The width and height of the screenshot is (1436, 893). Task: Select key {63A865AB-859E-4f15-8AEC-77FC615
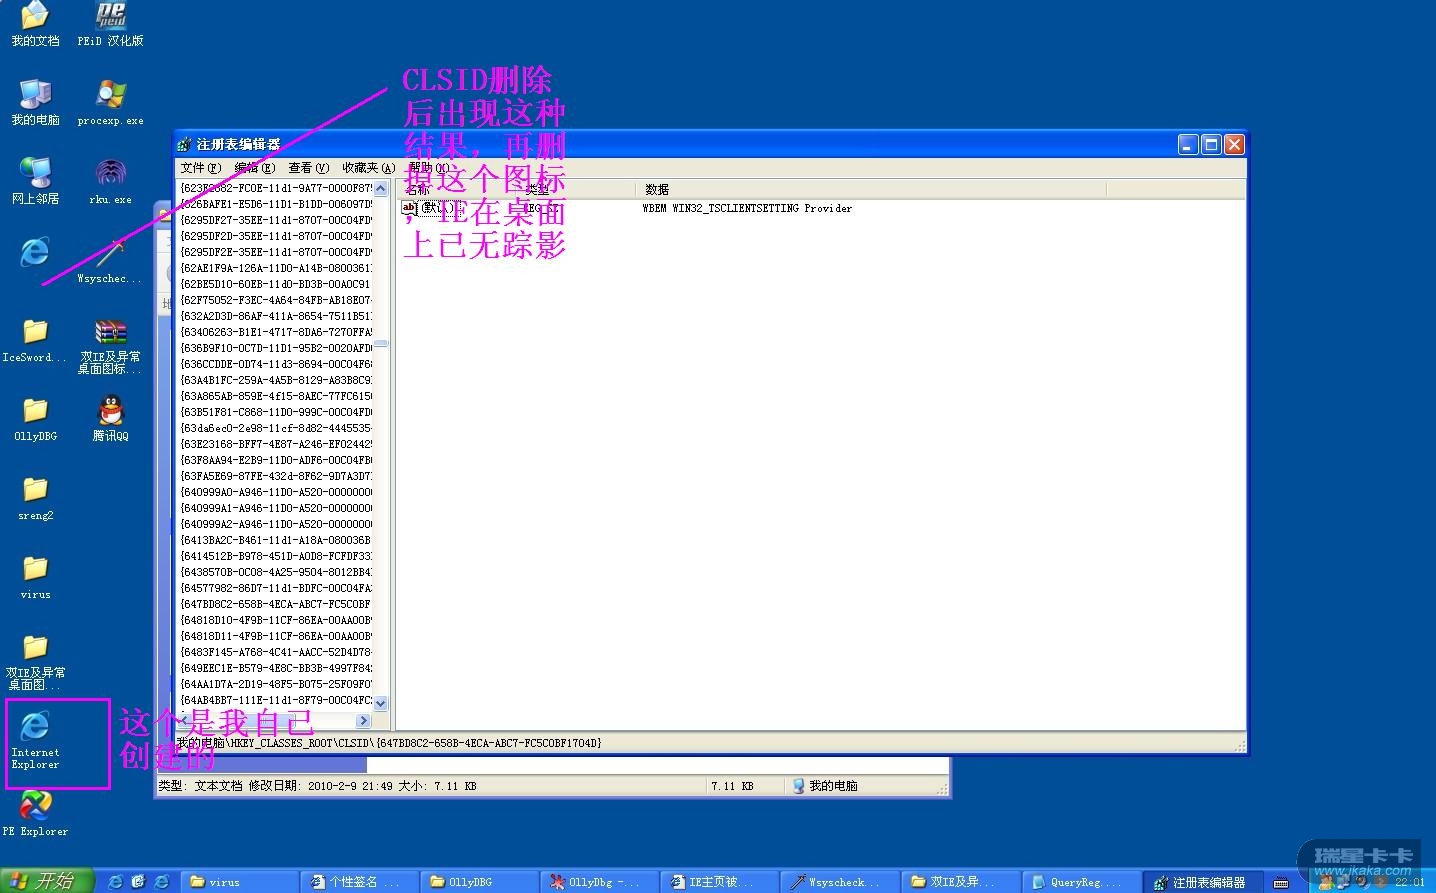coord(276,396)
